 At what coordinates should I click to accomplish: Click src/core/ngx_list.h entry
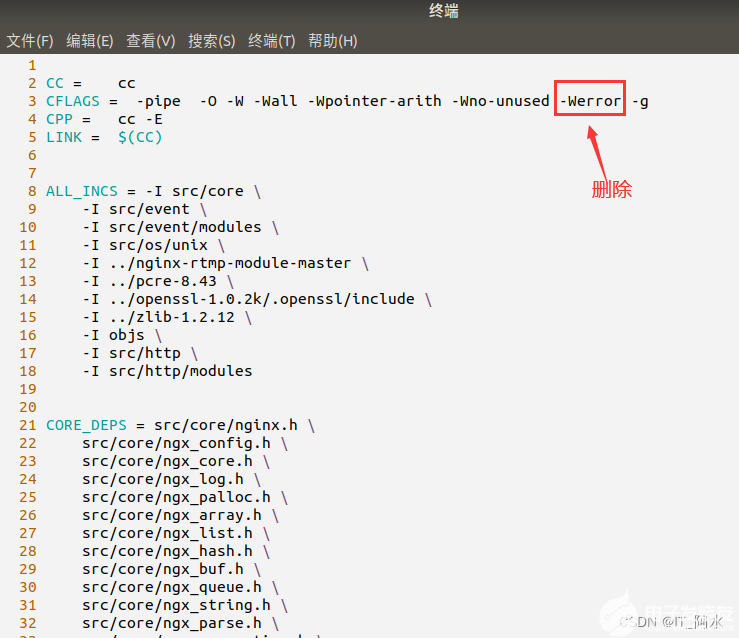pyautogui.click(x=167, y=533)
